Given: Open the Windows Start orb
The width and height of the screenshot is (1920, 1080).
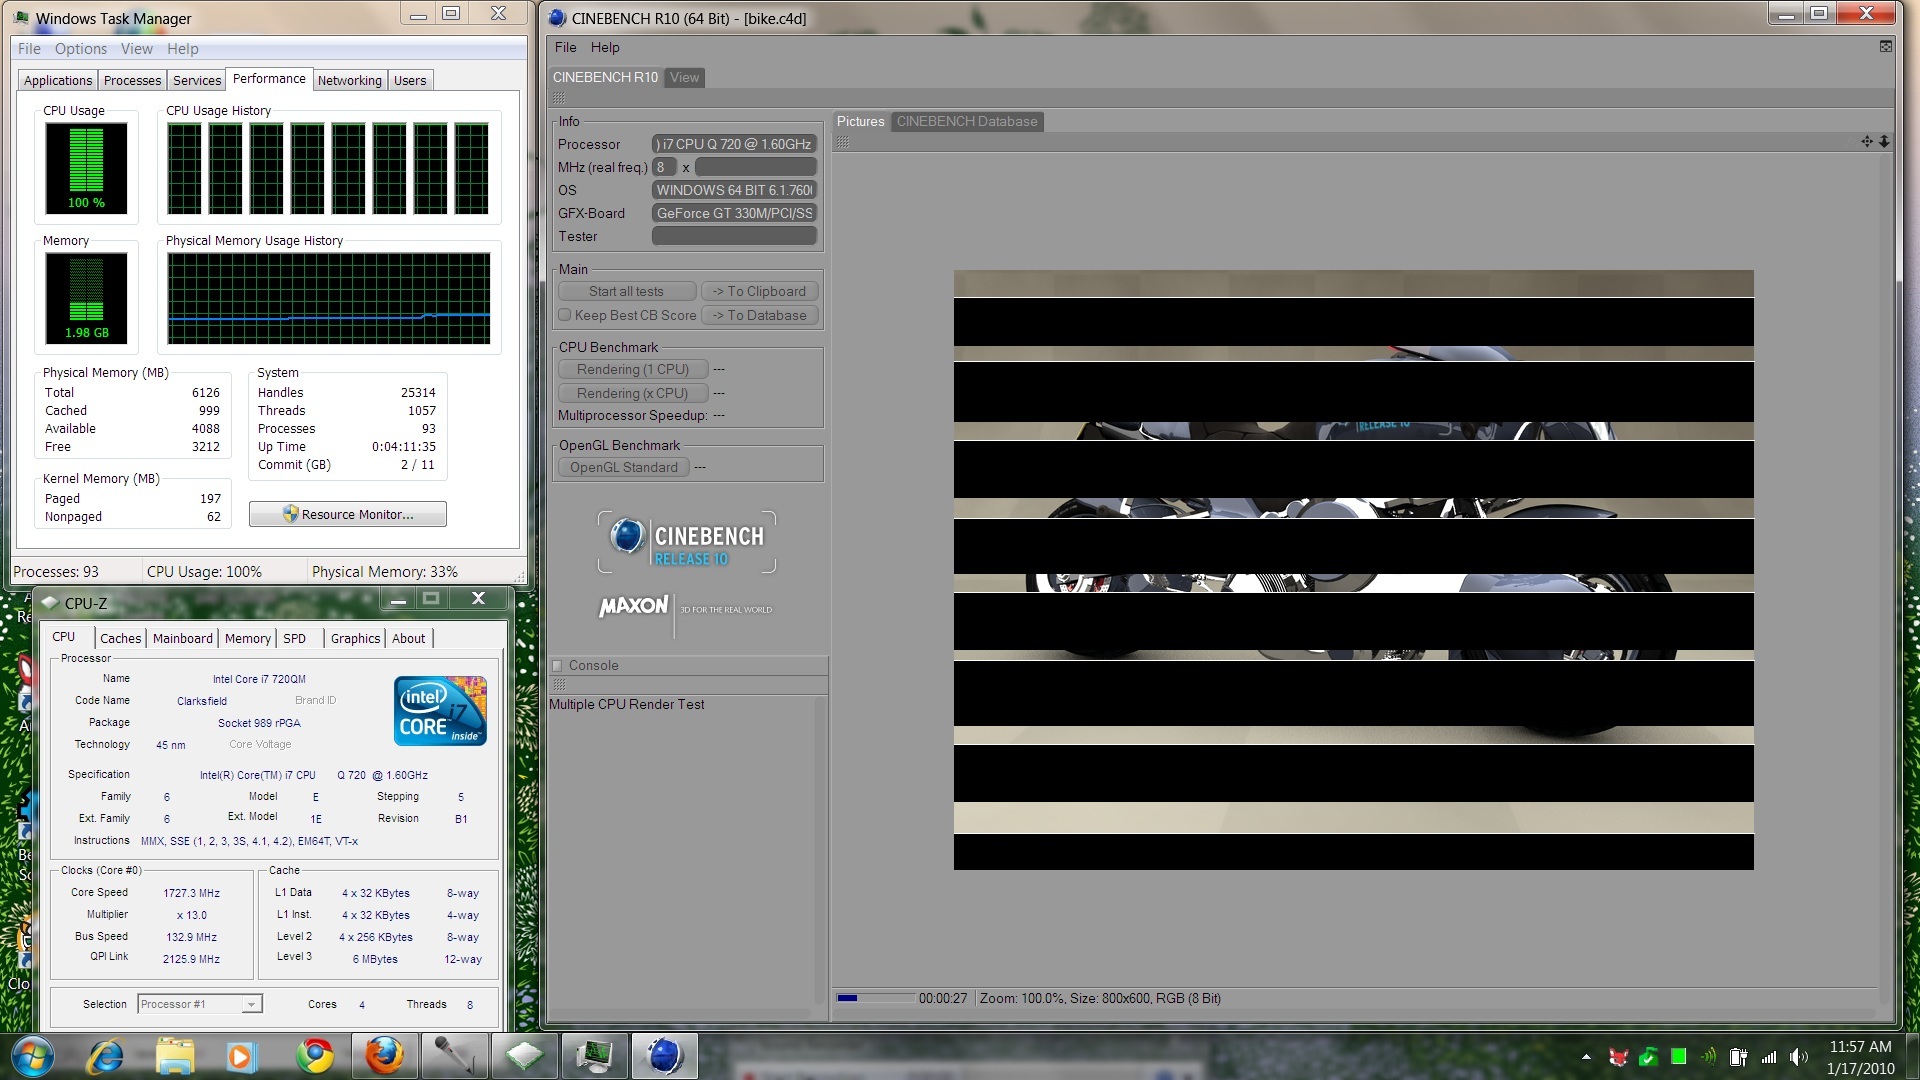Looking at the screenshot, I should click(31, 1056).
